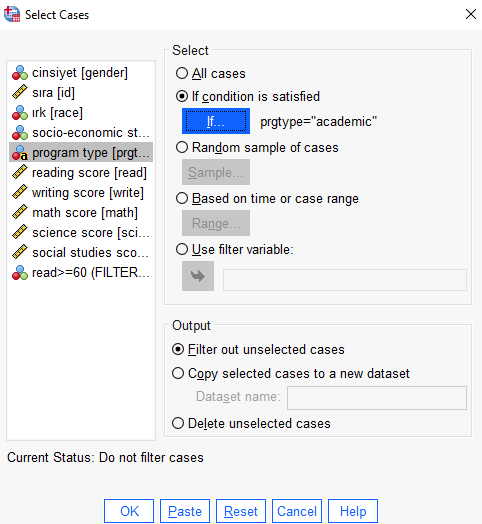Choose Random sample of cases option
This screenshot has height=524, width=482.
(182, 147)
